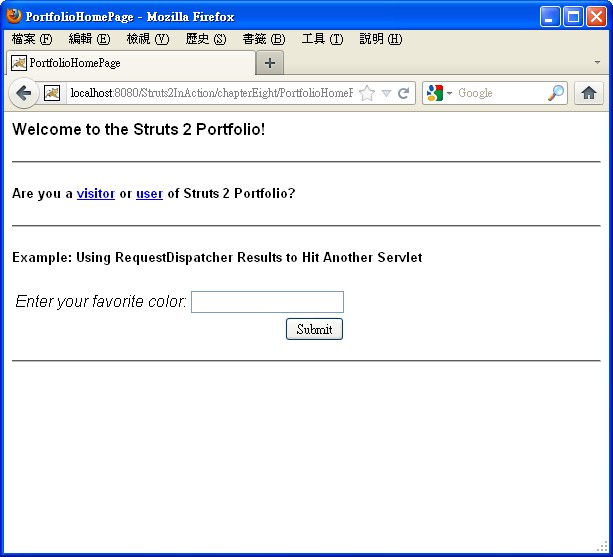Viewport: 613px width, 557px height.
Task: Click the localhost URL address bar
Action: coord(211,93)
